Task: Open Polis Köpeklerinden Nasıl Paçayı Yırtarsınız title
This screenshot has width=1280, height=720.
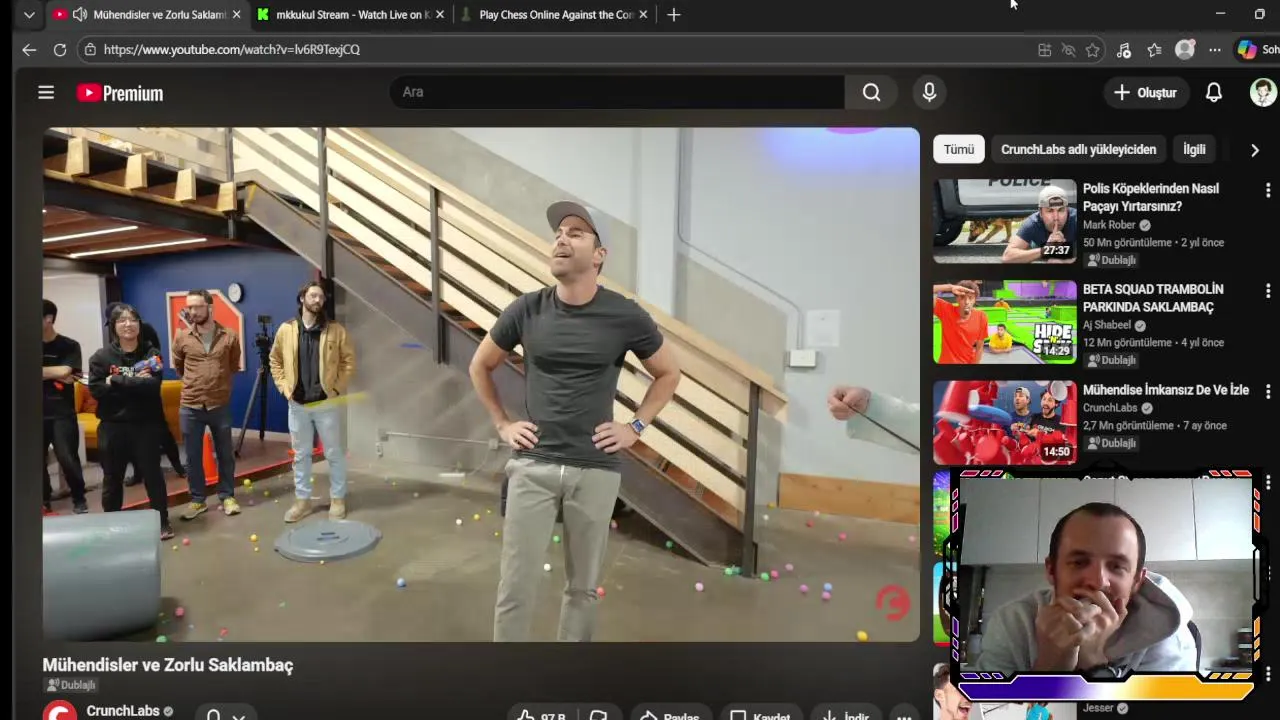Action: click(x=1151, y=197)
